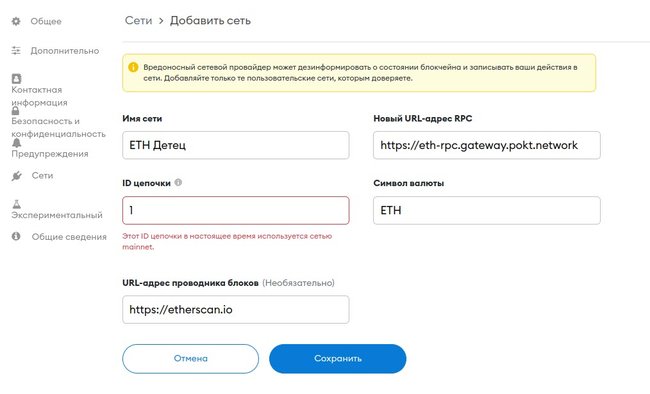
Task: Click the Отмена button
Action: (x=190, y=358)
